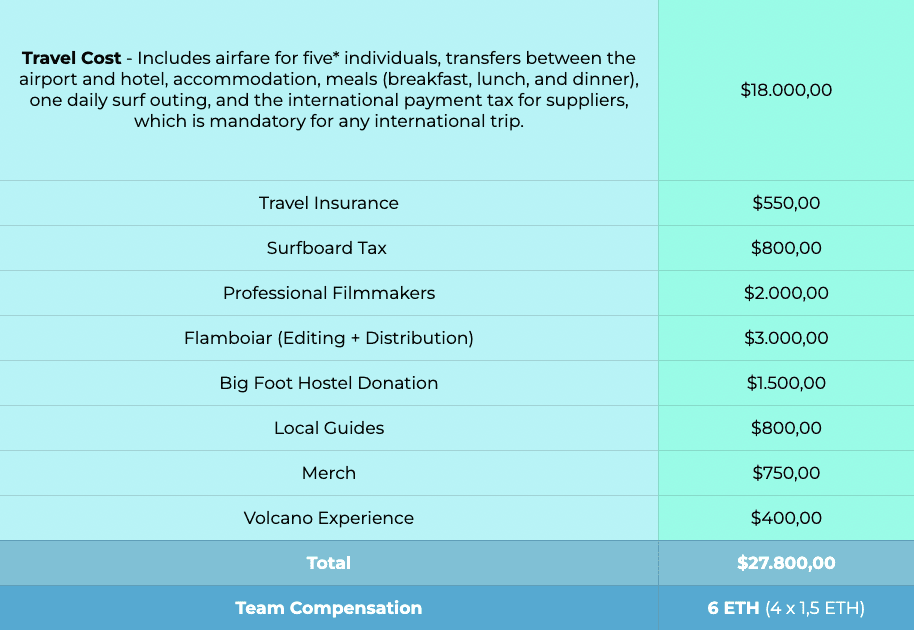Click the Local Guides label
The width and height of the screenshot is (914, 630).
click(329, 428)
